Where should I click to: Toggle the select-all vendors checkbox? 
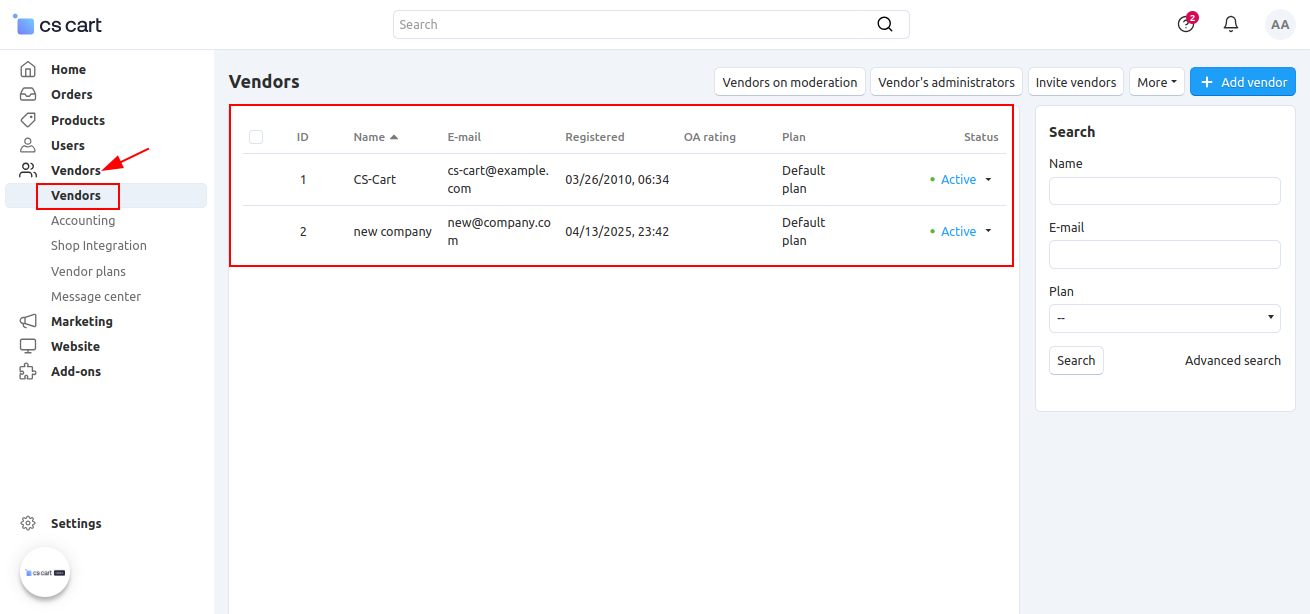256,137
